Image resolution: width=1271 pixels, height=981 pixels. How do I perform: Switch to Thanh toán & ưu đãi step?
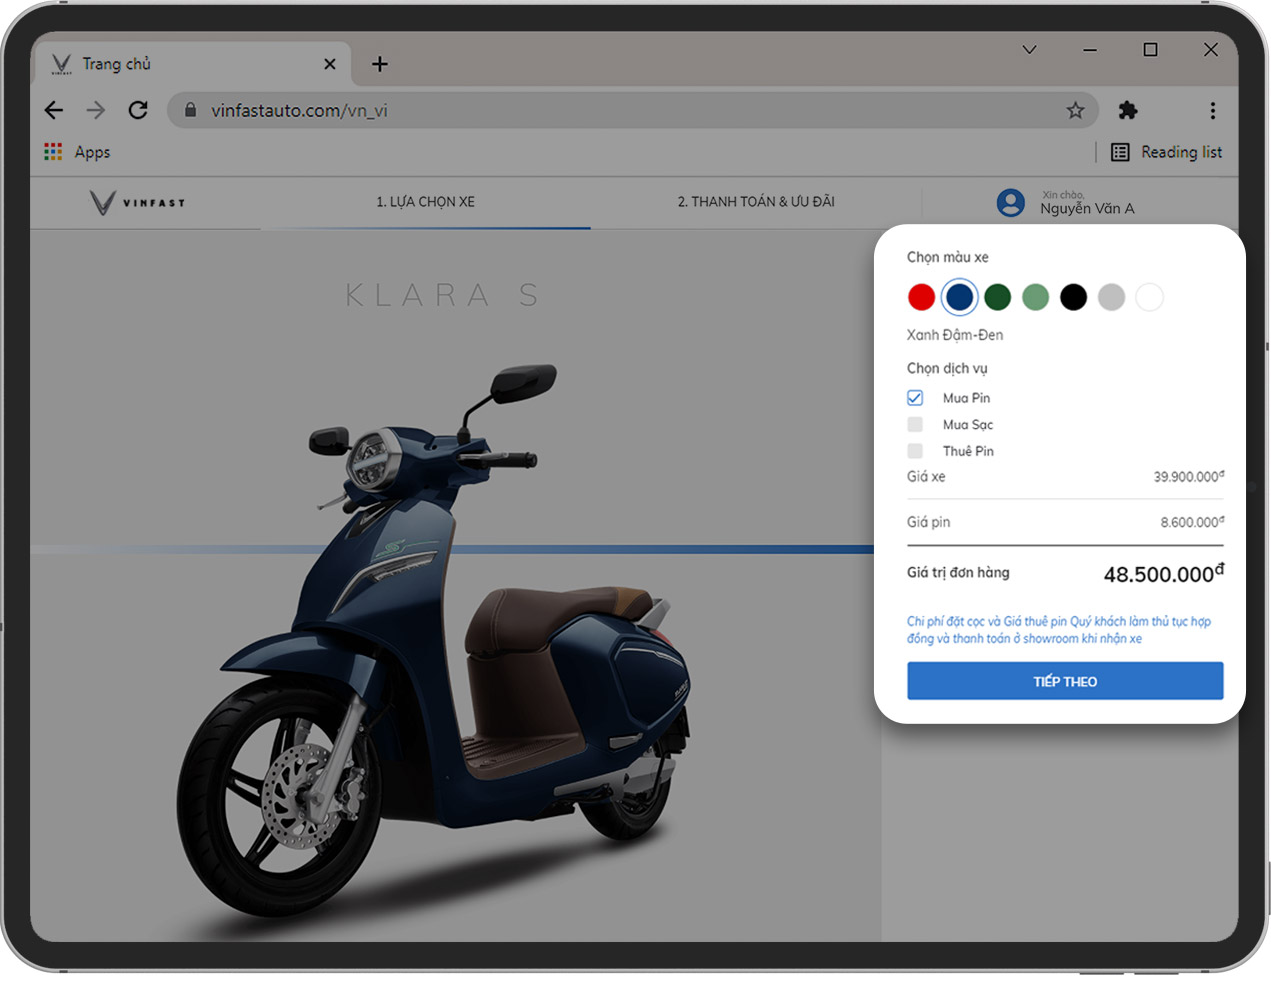(x=755, y=202)
